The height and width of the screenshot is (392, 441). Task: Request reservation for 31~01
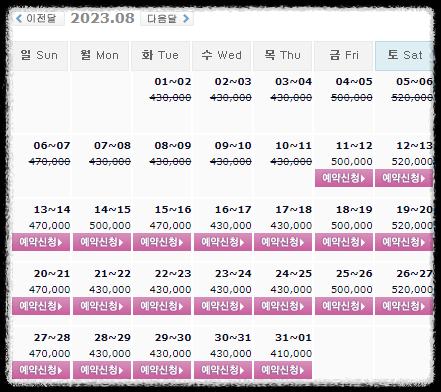click(x=283, y=370)
